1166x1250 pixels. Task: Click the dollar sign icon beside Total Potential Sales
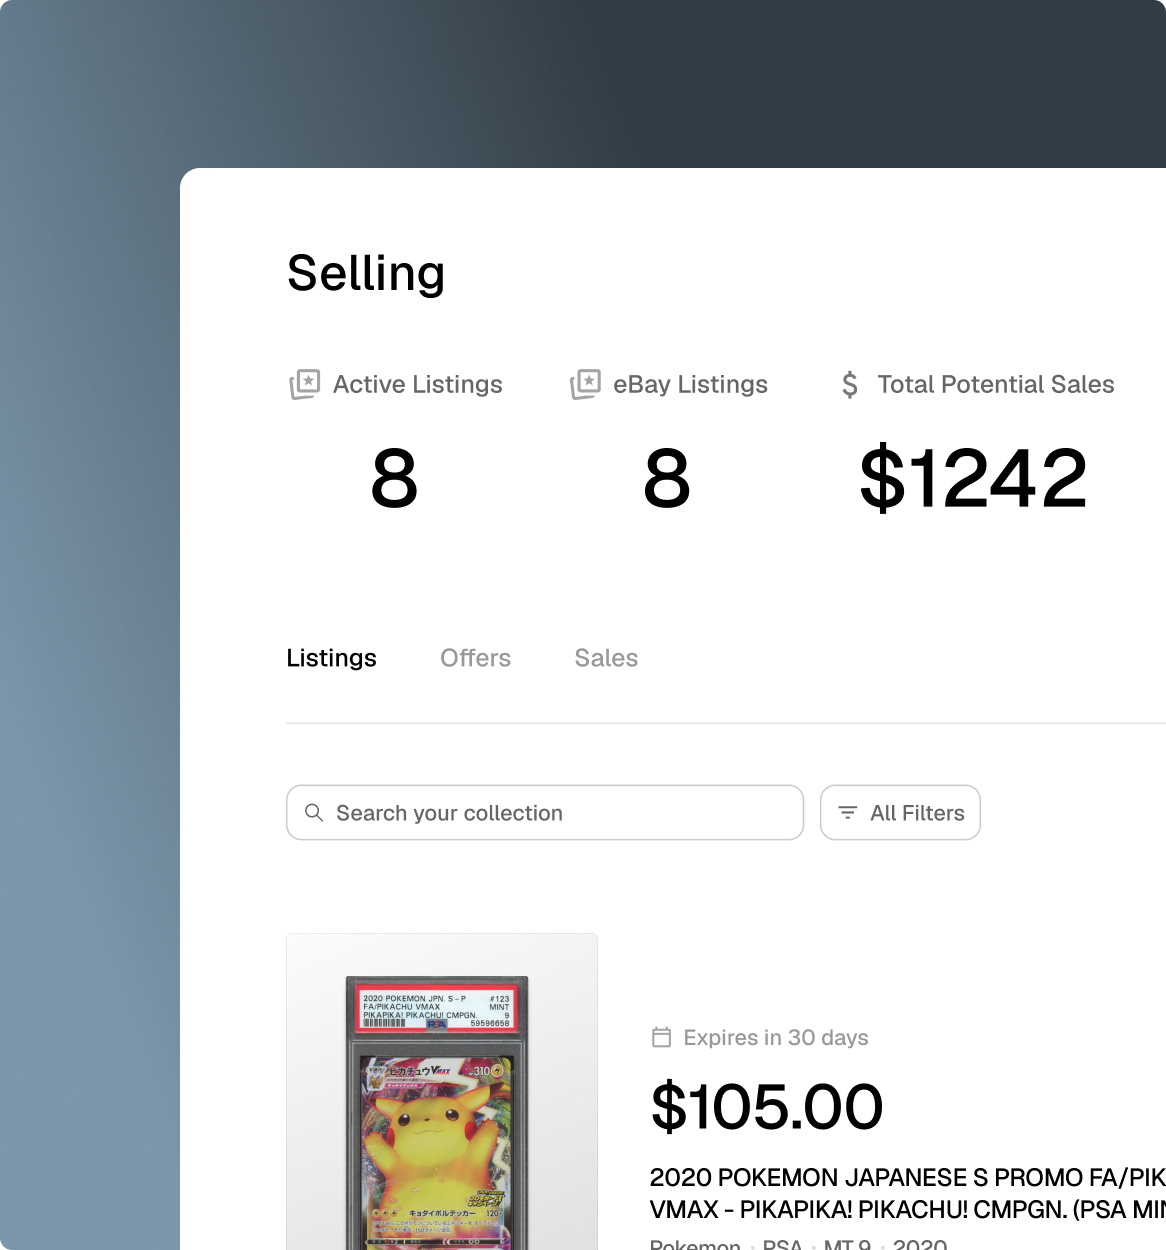coord(850,385)
